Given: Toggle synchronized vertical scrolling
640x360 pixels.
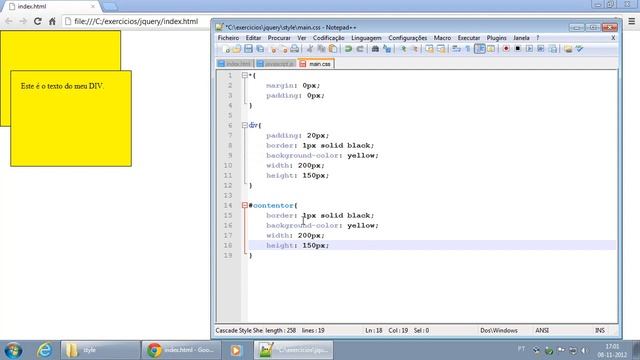Looking at the screenshot, I should coord(429,49).
